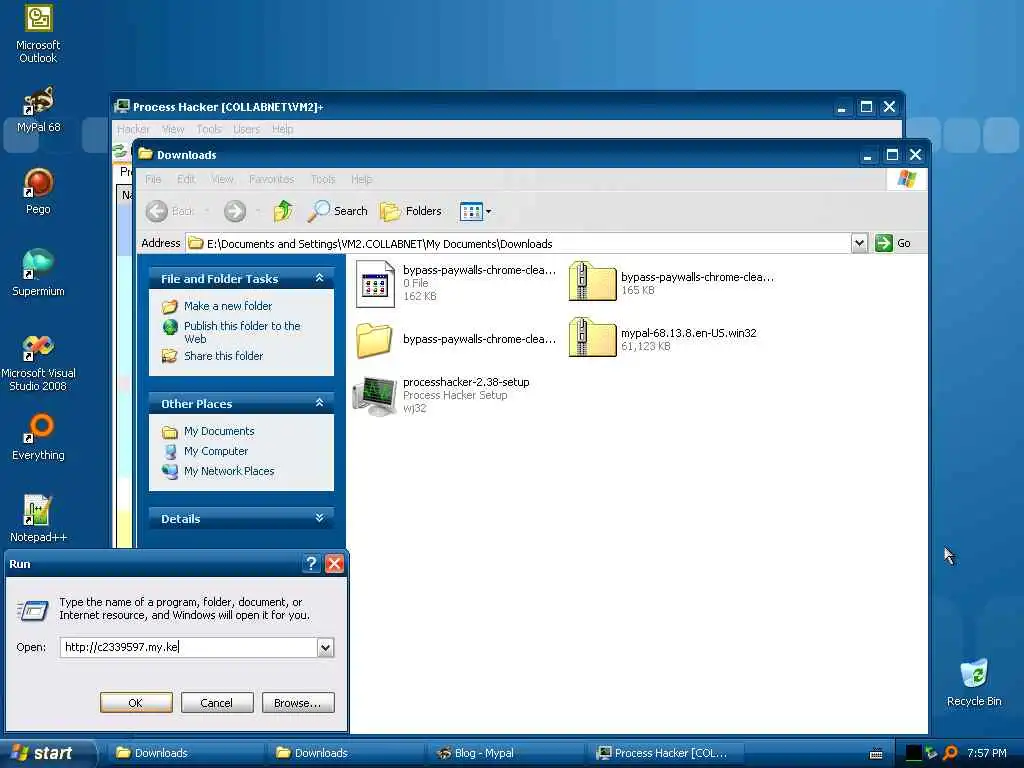Select the processhacker-2.38-setup installer

pos(441,395)
